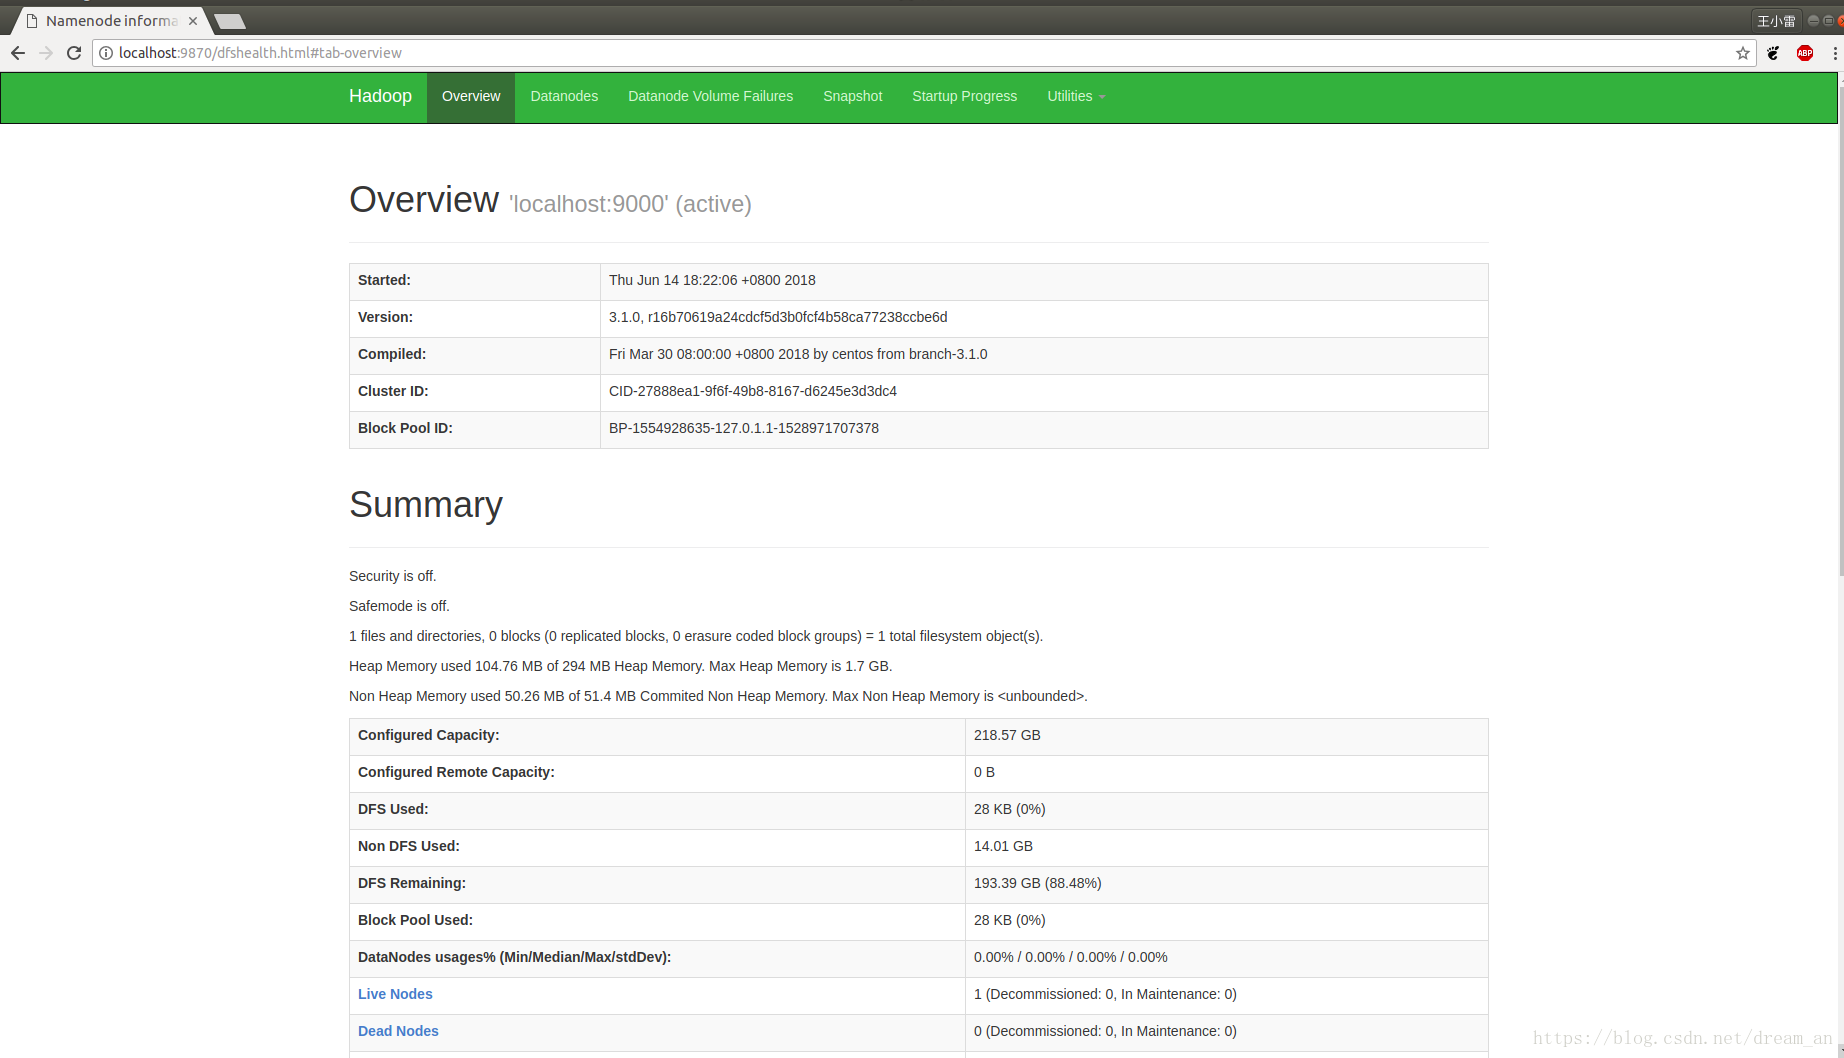Open Datanode Volume Failures tab
This screenshot has width=1844, height=1058.
(x=710, y=96)
